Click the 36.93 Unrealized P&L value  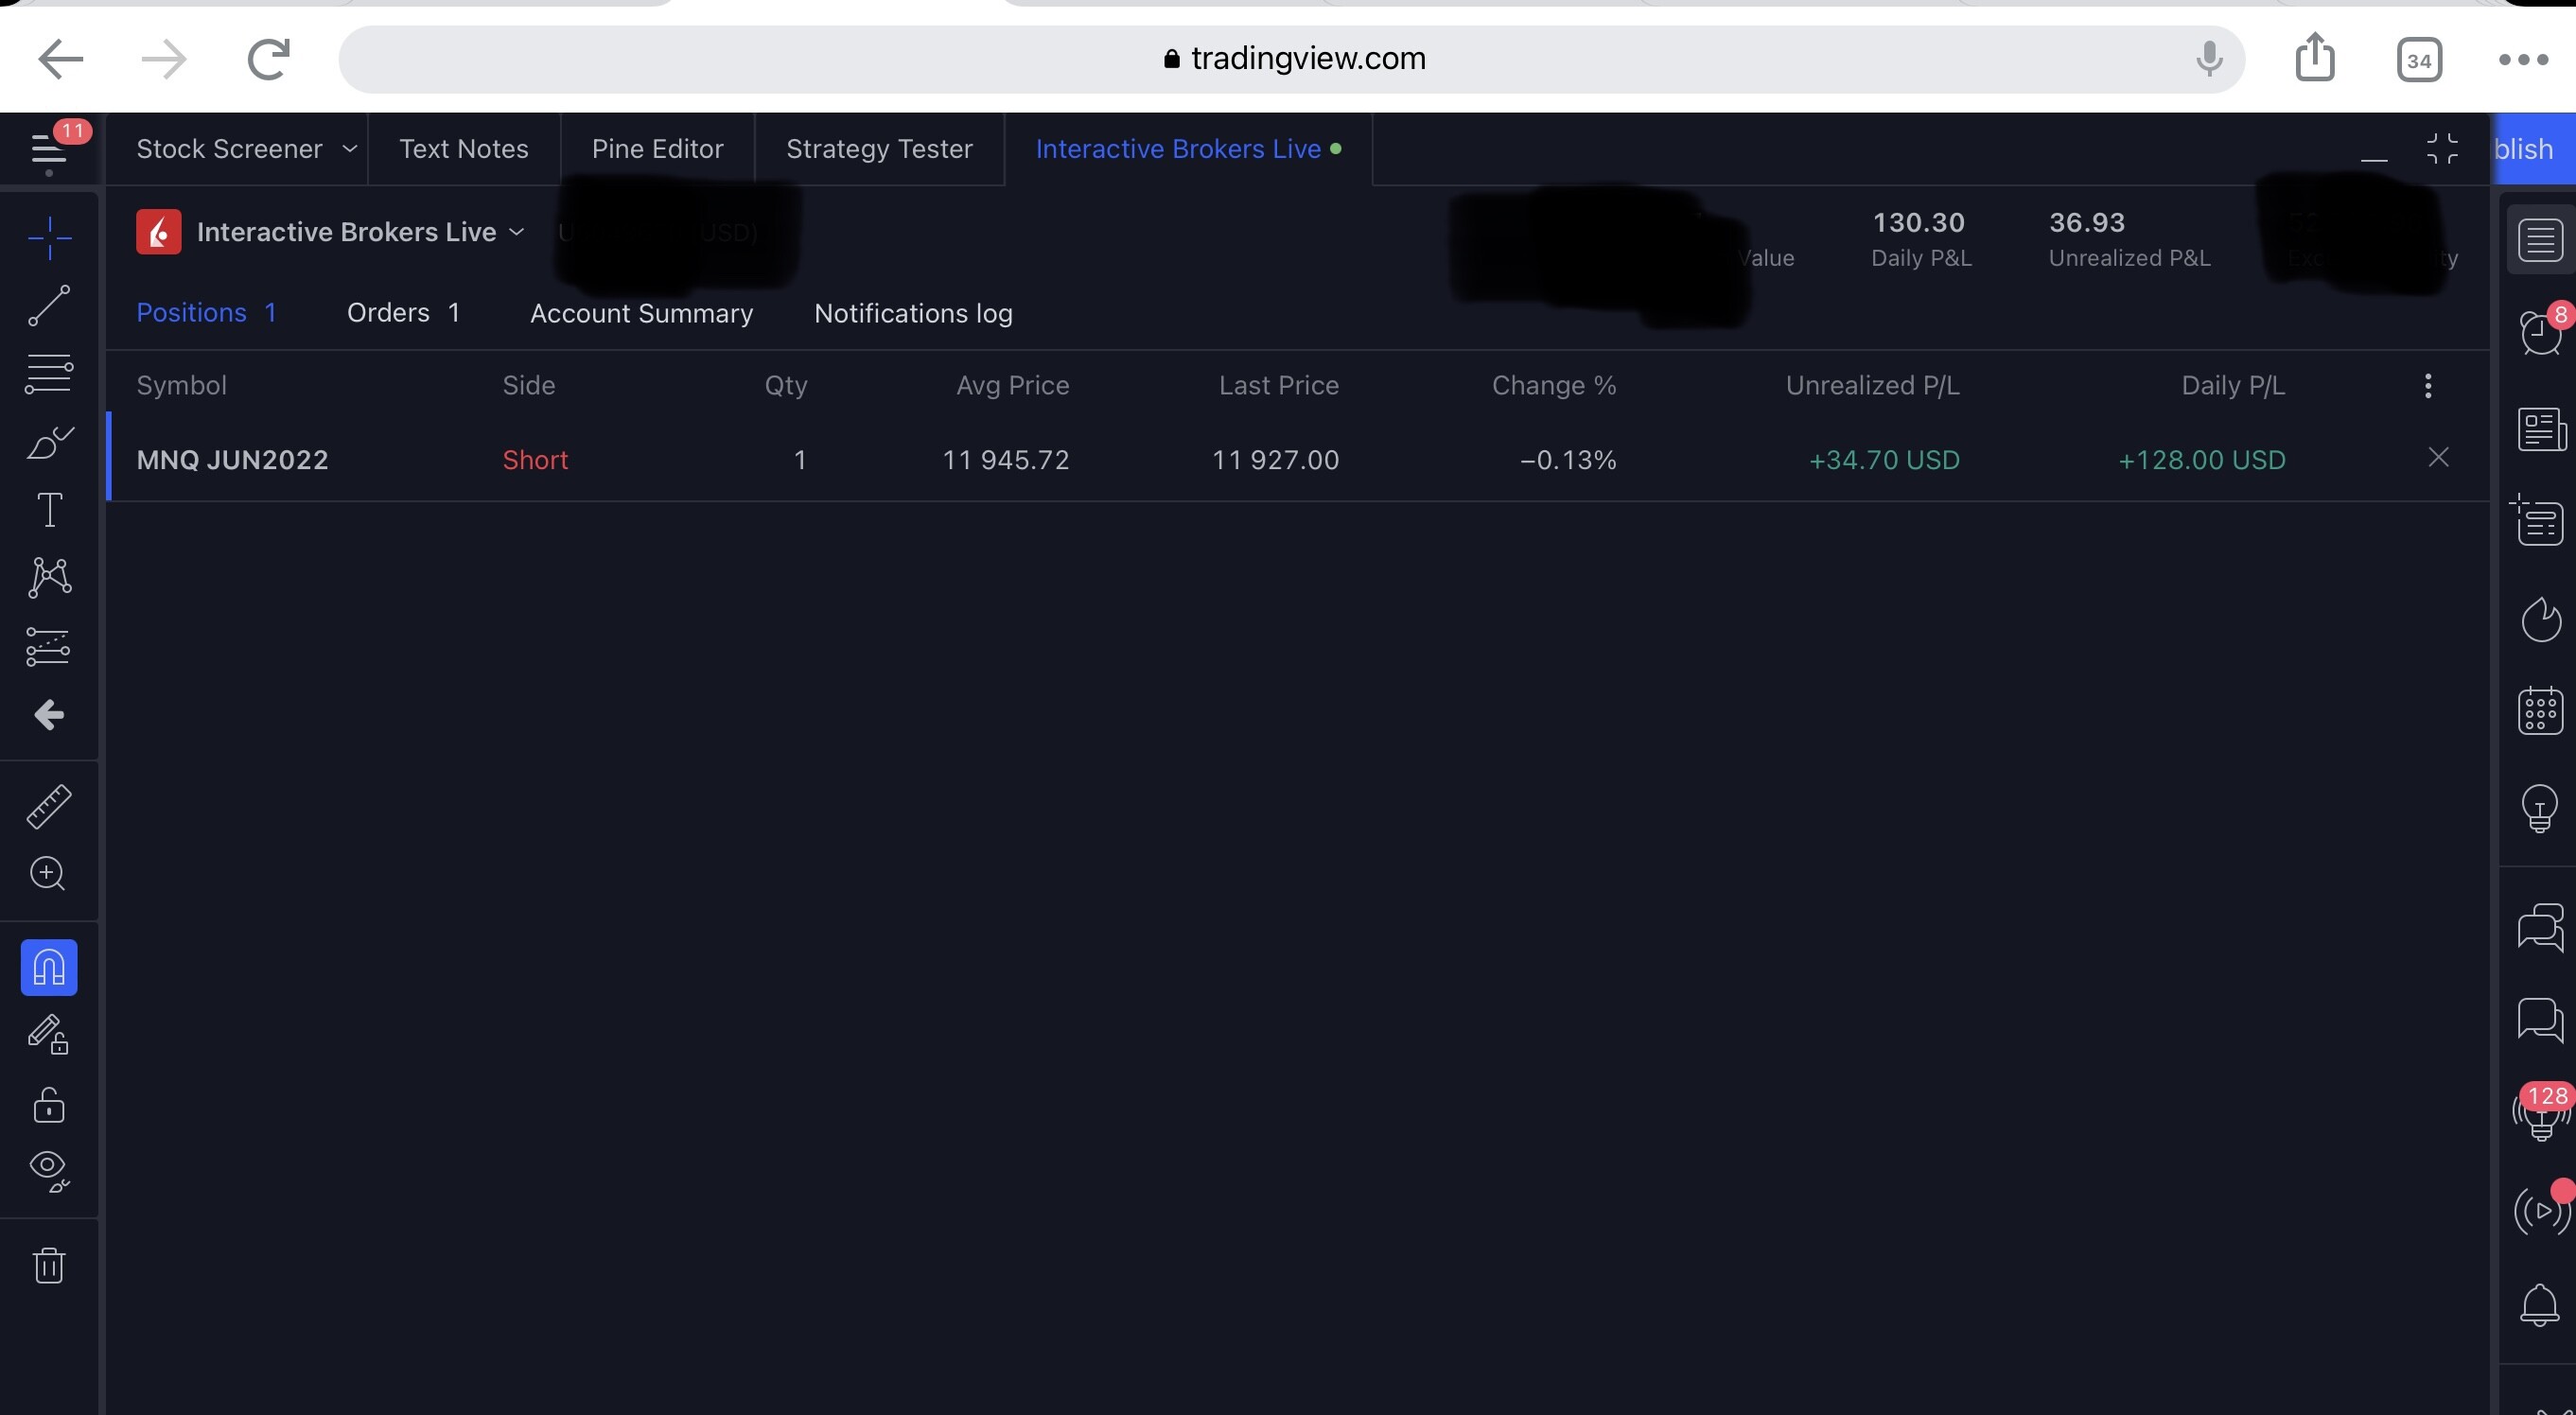point(2086,222)
